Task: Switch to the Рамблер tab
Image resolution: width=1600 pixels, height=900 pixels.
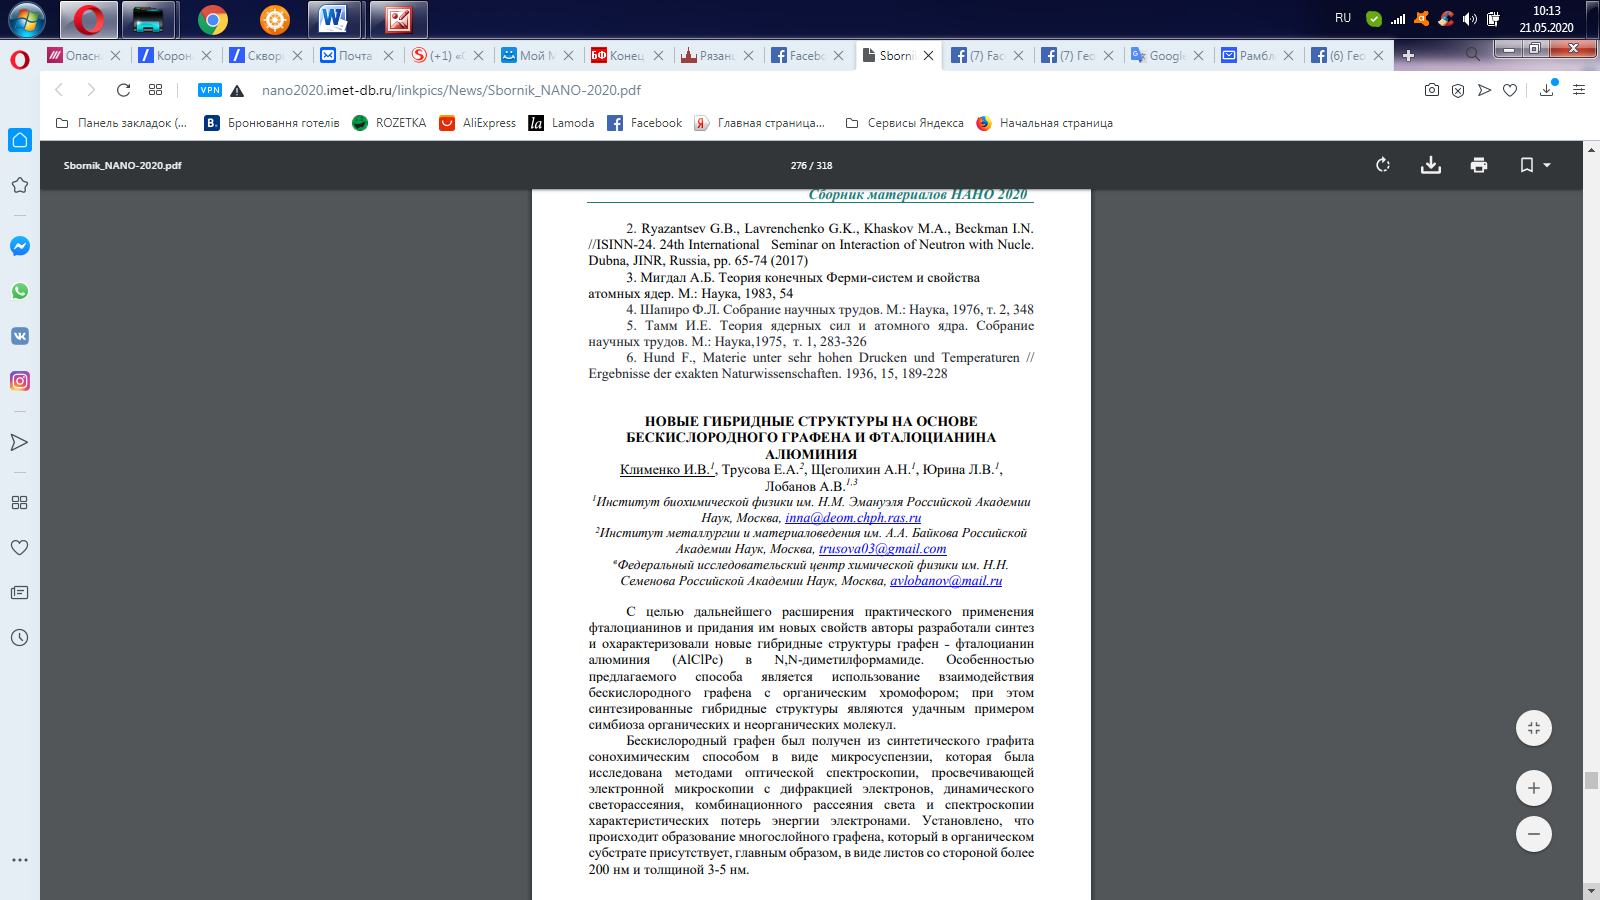Action: click(1257, 56)
